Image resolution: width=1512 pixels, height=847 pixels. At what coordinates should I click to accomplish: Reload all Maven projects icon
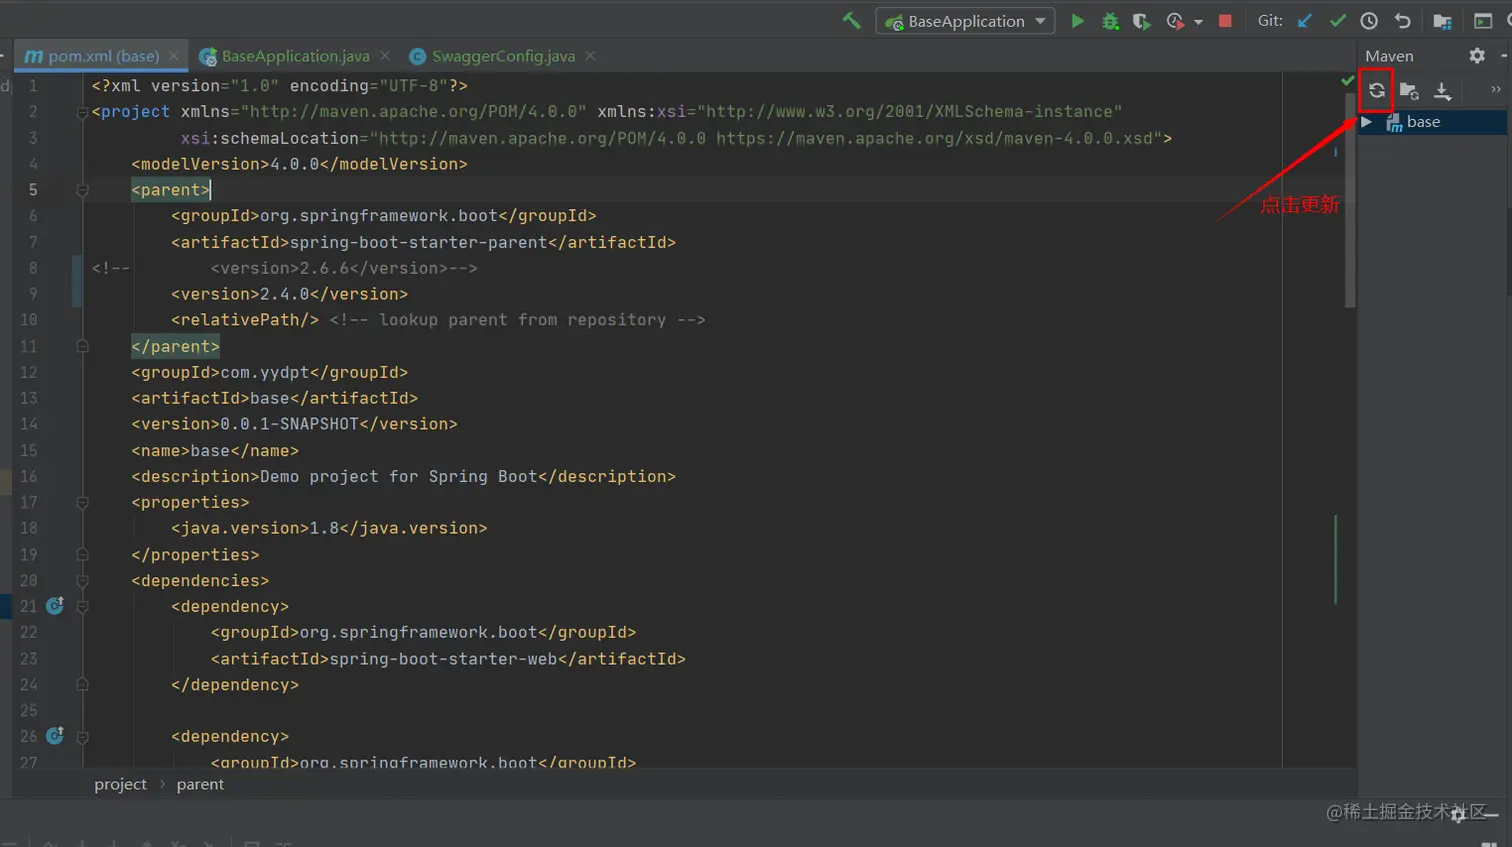click(1377, 91)
